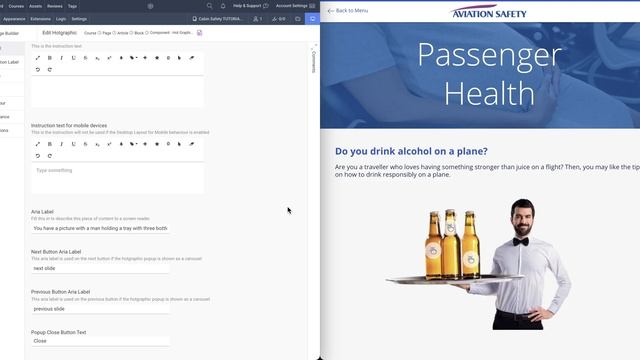The width and height of the screenshot is (640, 360).
Task: Edit the Aria Label input field
Action: point(100,228)
